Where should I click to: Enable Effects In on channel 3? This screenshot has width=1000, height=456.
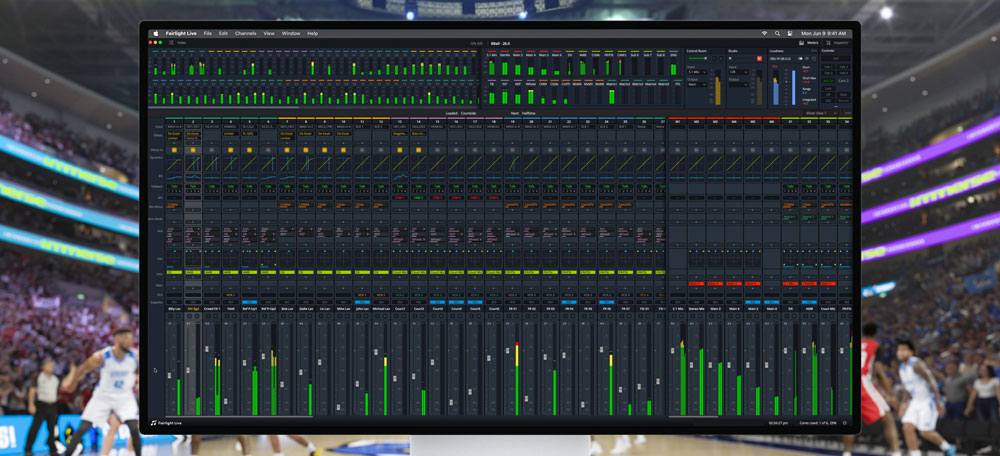tap(211, 150)
